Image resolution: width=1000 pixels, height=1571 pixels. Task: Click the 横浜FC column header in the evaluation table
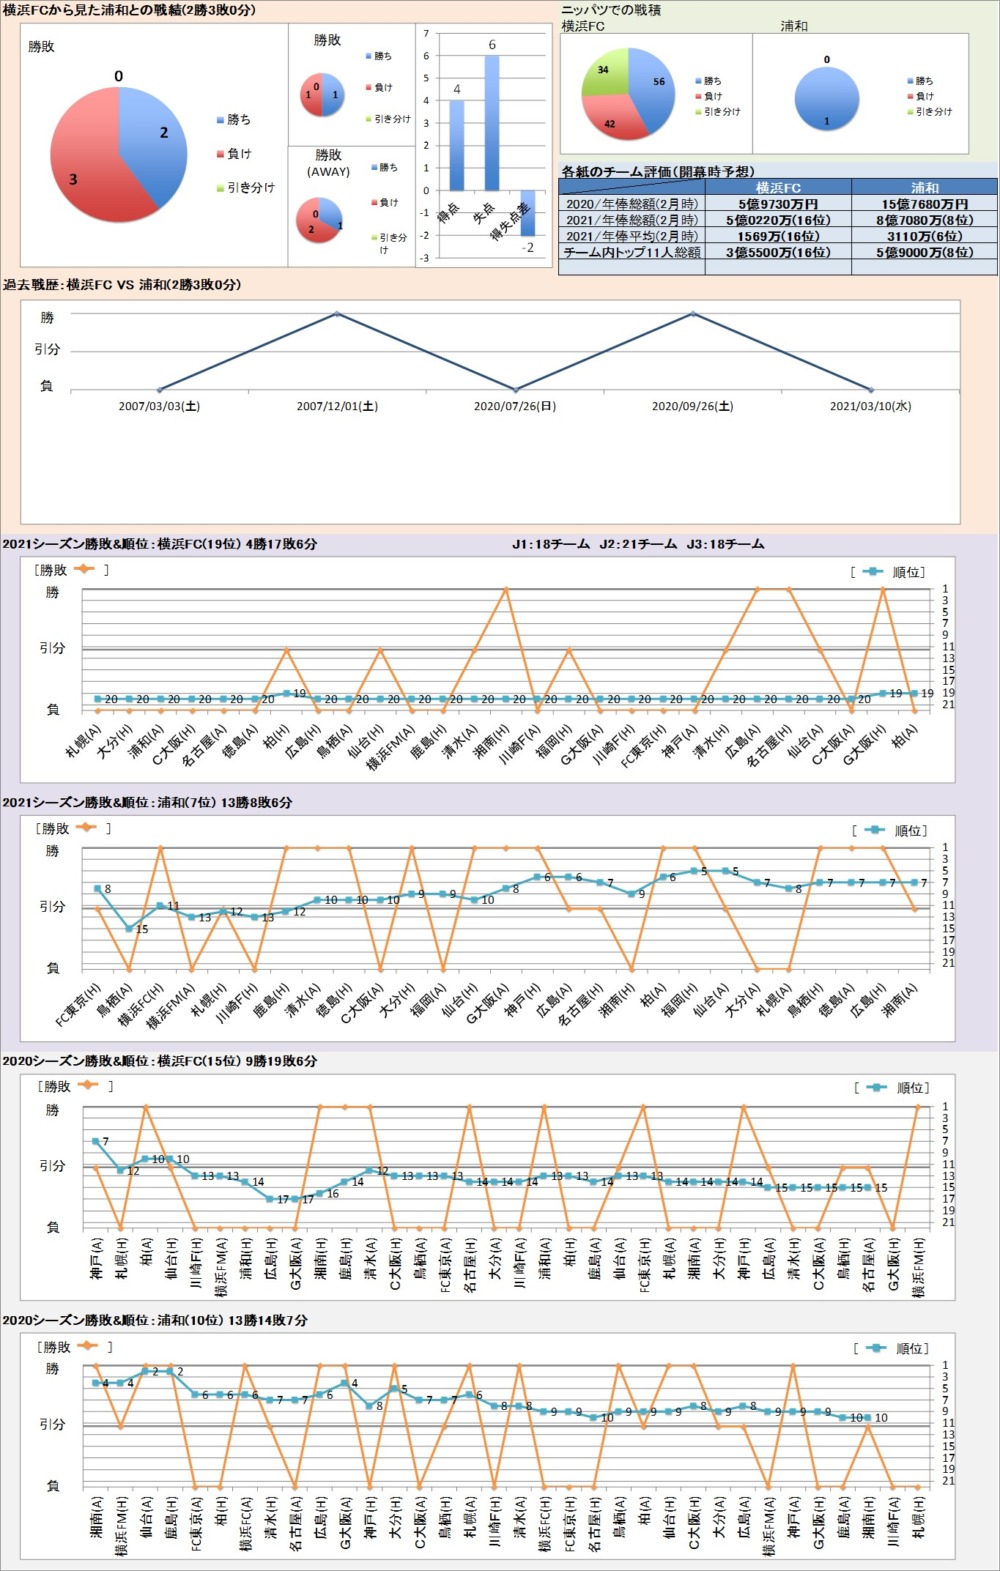(x=777, y=187)
